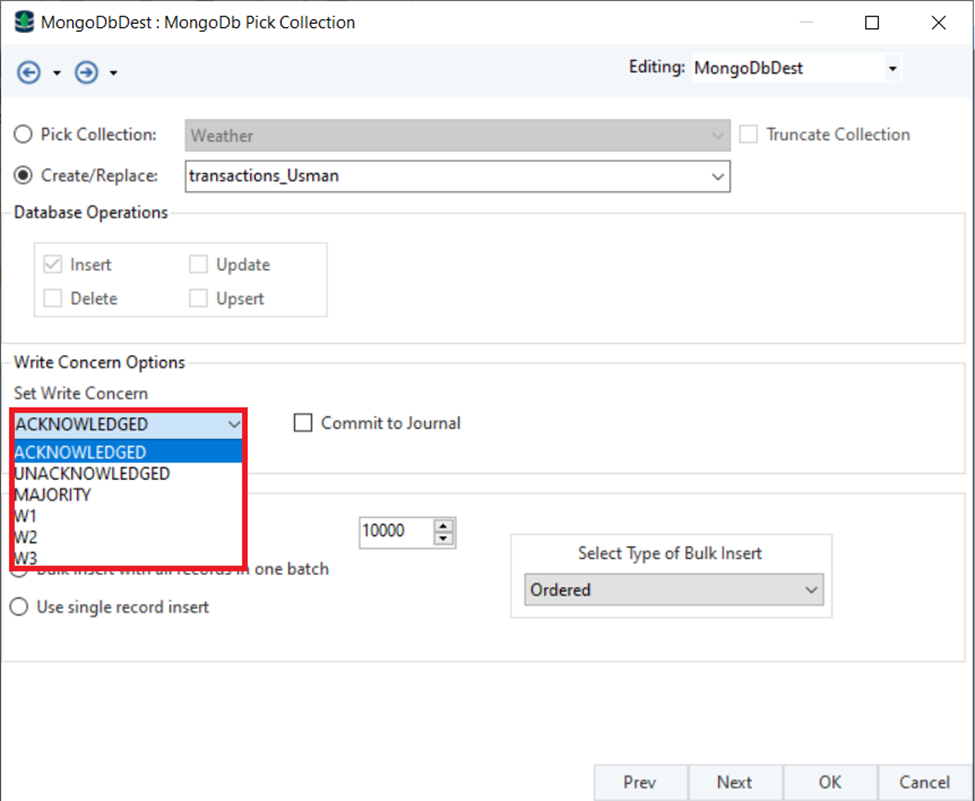The image size is (975, 801).
Task: Click the batch size 10000 input field
Action: [x=395, y=531]
